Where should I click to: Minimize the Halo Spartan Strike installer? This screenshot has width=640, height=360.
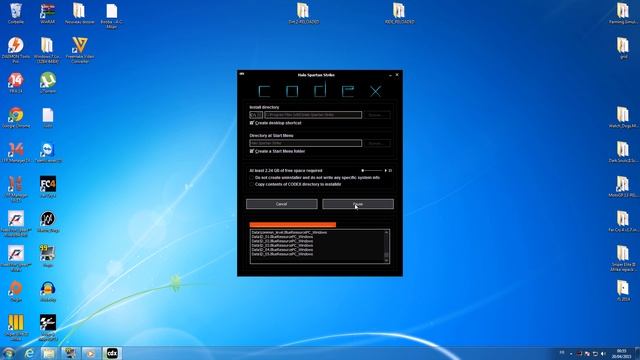pos(390,75)
